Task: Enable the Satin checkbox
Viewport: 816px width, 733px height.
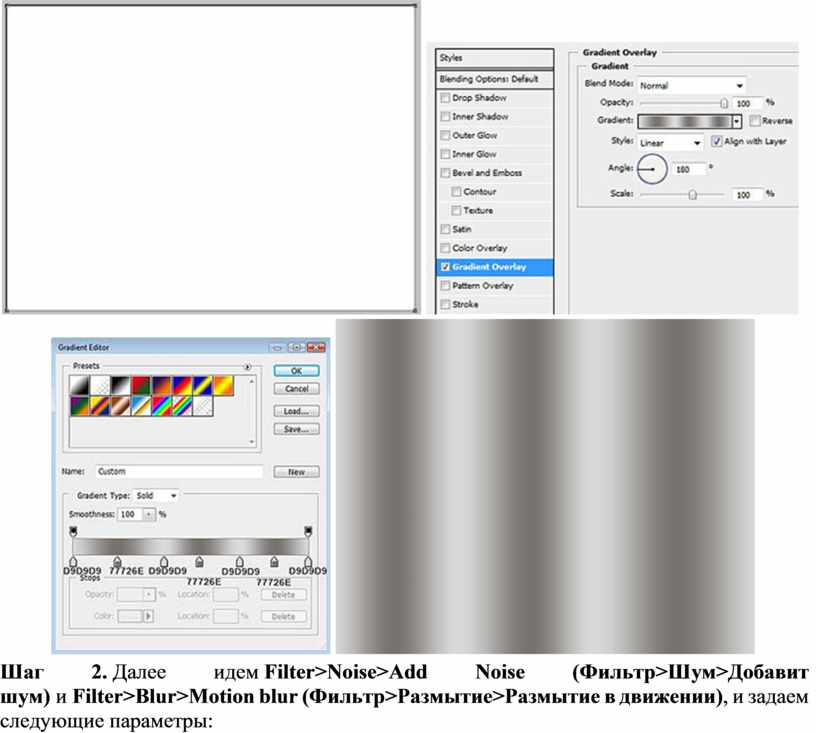Action: [445, 229]
